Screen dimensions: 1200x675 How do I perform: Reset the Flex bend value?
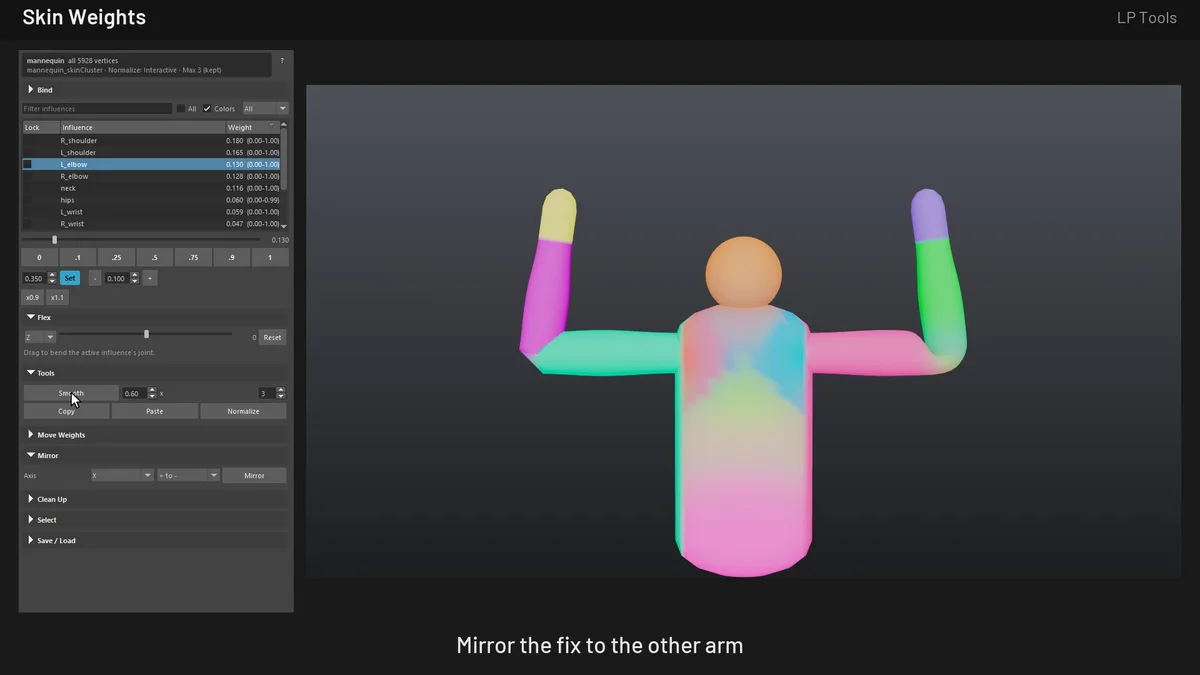click(x=273, y=337)
